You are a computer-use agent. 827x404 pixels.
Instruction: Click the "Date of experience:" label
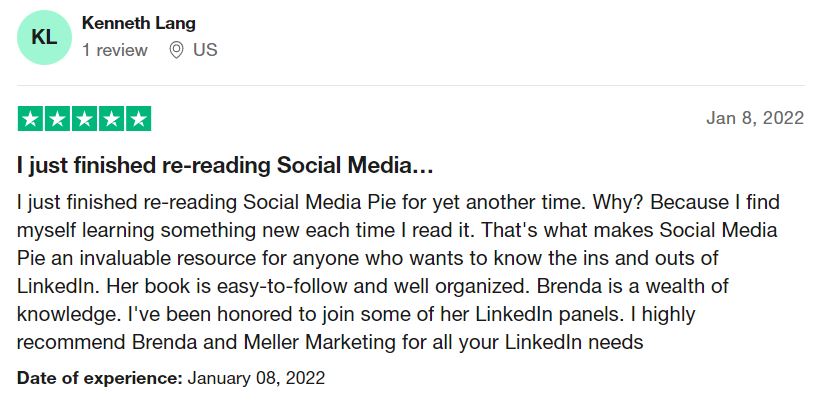click(x=99, y=379)
